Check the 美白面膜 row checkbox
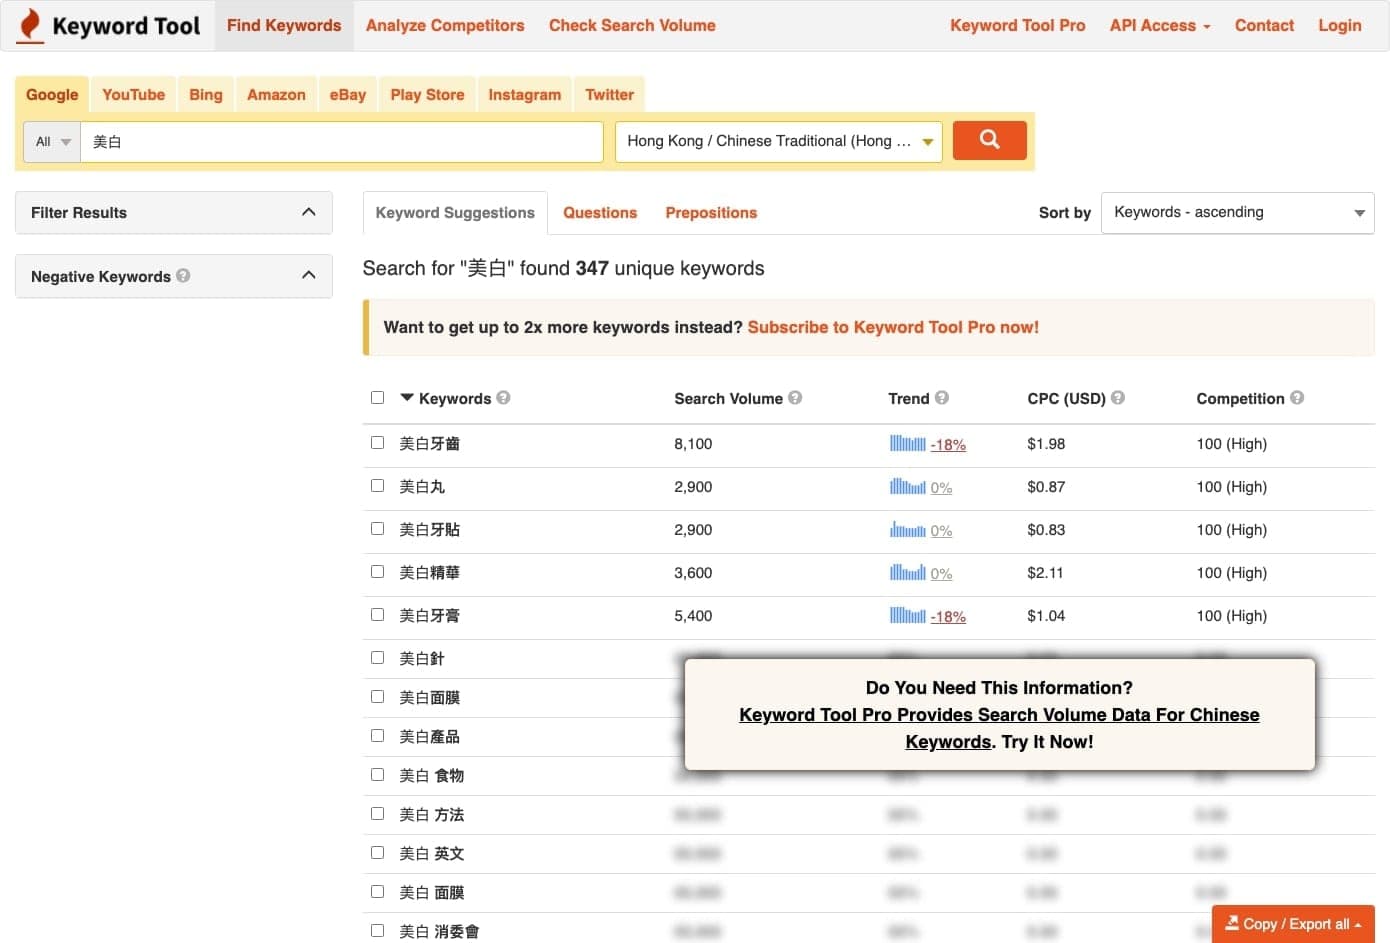 (x=377, y=696)
